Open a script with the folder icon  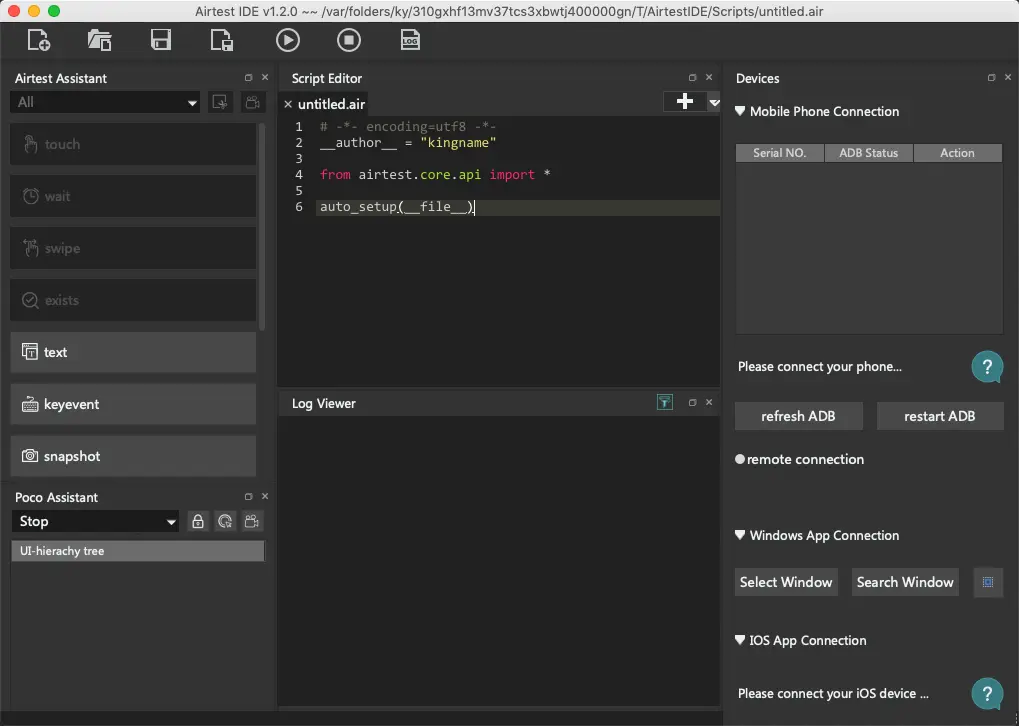coord(99,40)
